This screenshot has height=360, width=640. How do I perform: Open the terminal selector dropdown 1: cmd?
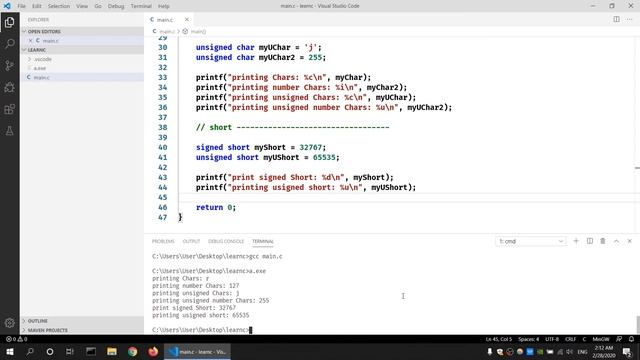click(531, 241)
